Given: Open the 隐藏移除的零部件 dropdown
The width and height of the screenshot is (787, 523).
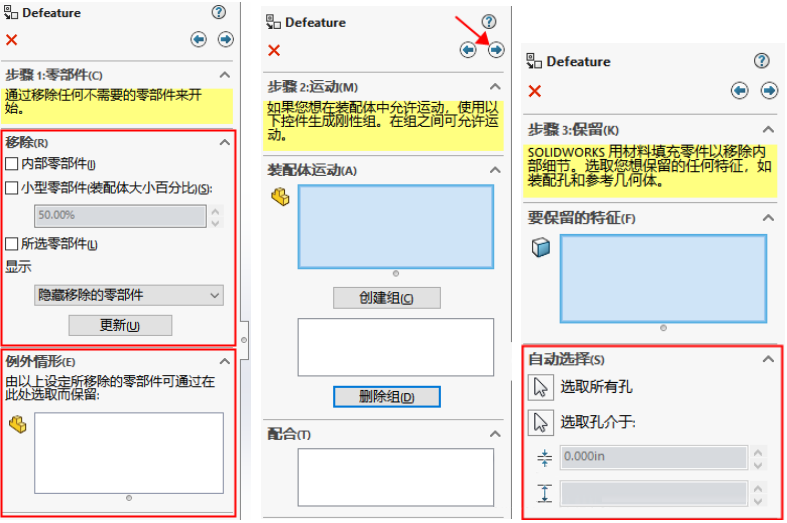Looking at the screenshot, I should coord(129,295).
